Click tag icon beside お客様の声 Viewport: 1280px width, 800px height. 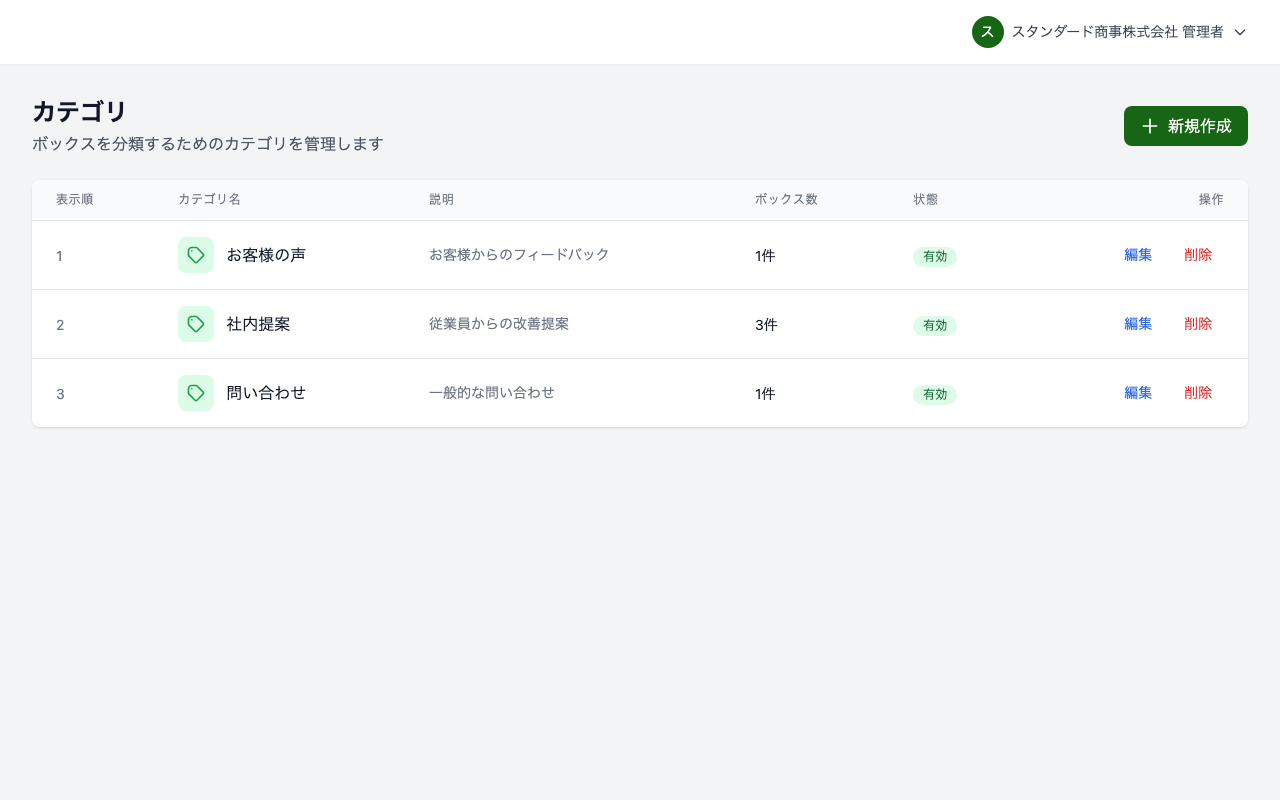click(196, 255)
